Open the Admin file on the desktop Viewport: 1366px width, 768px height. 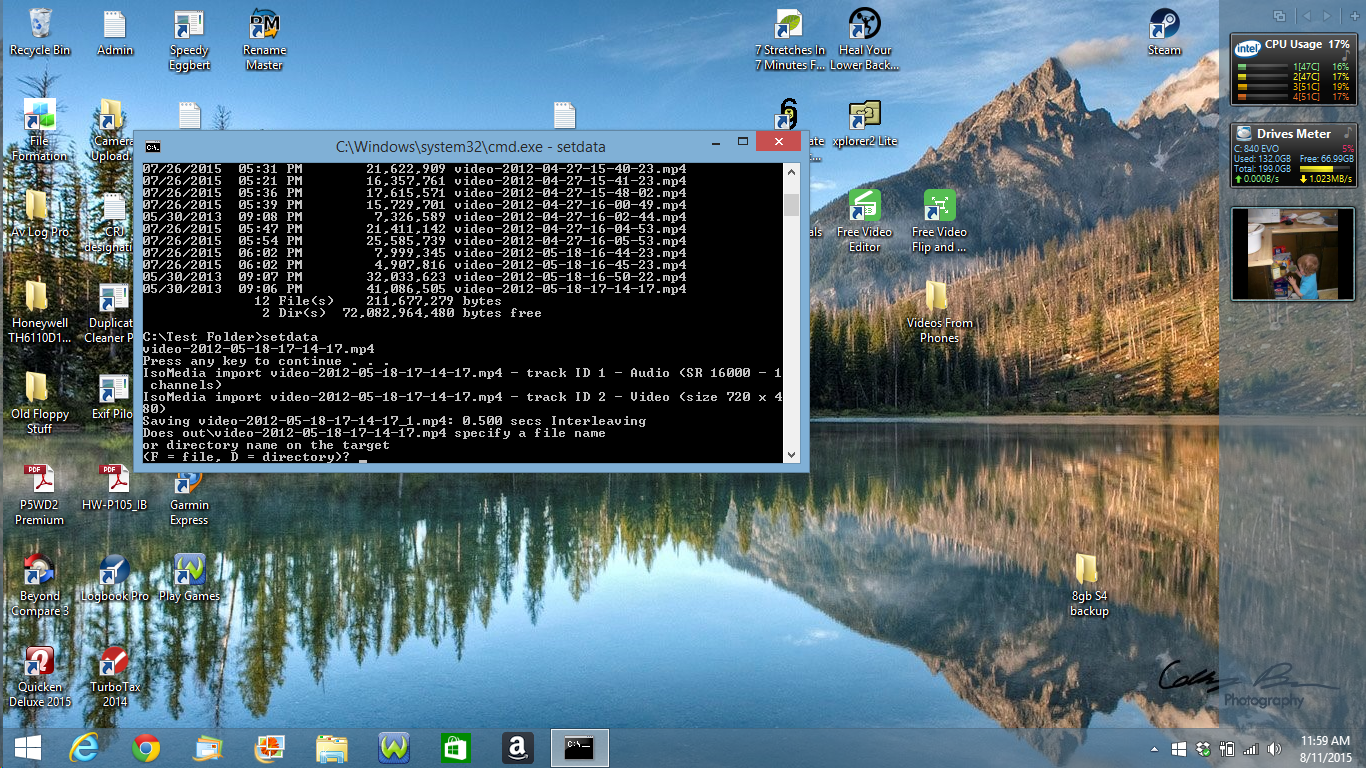[x=115, y=32]
